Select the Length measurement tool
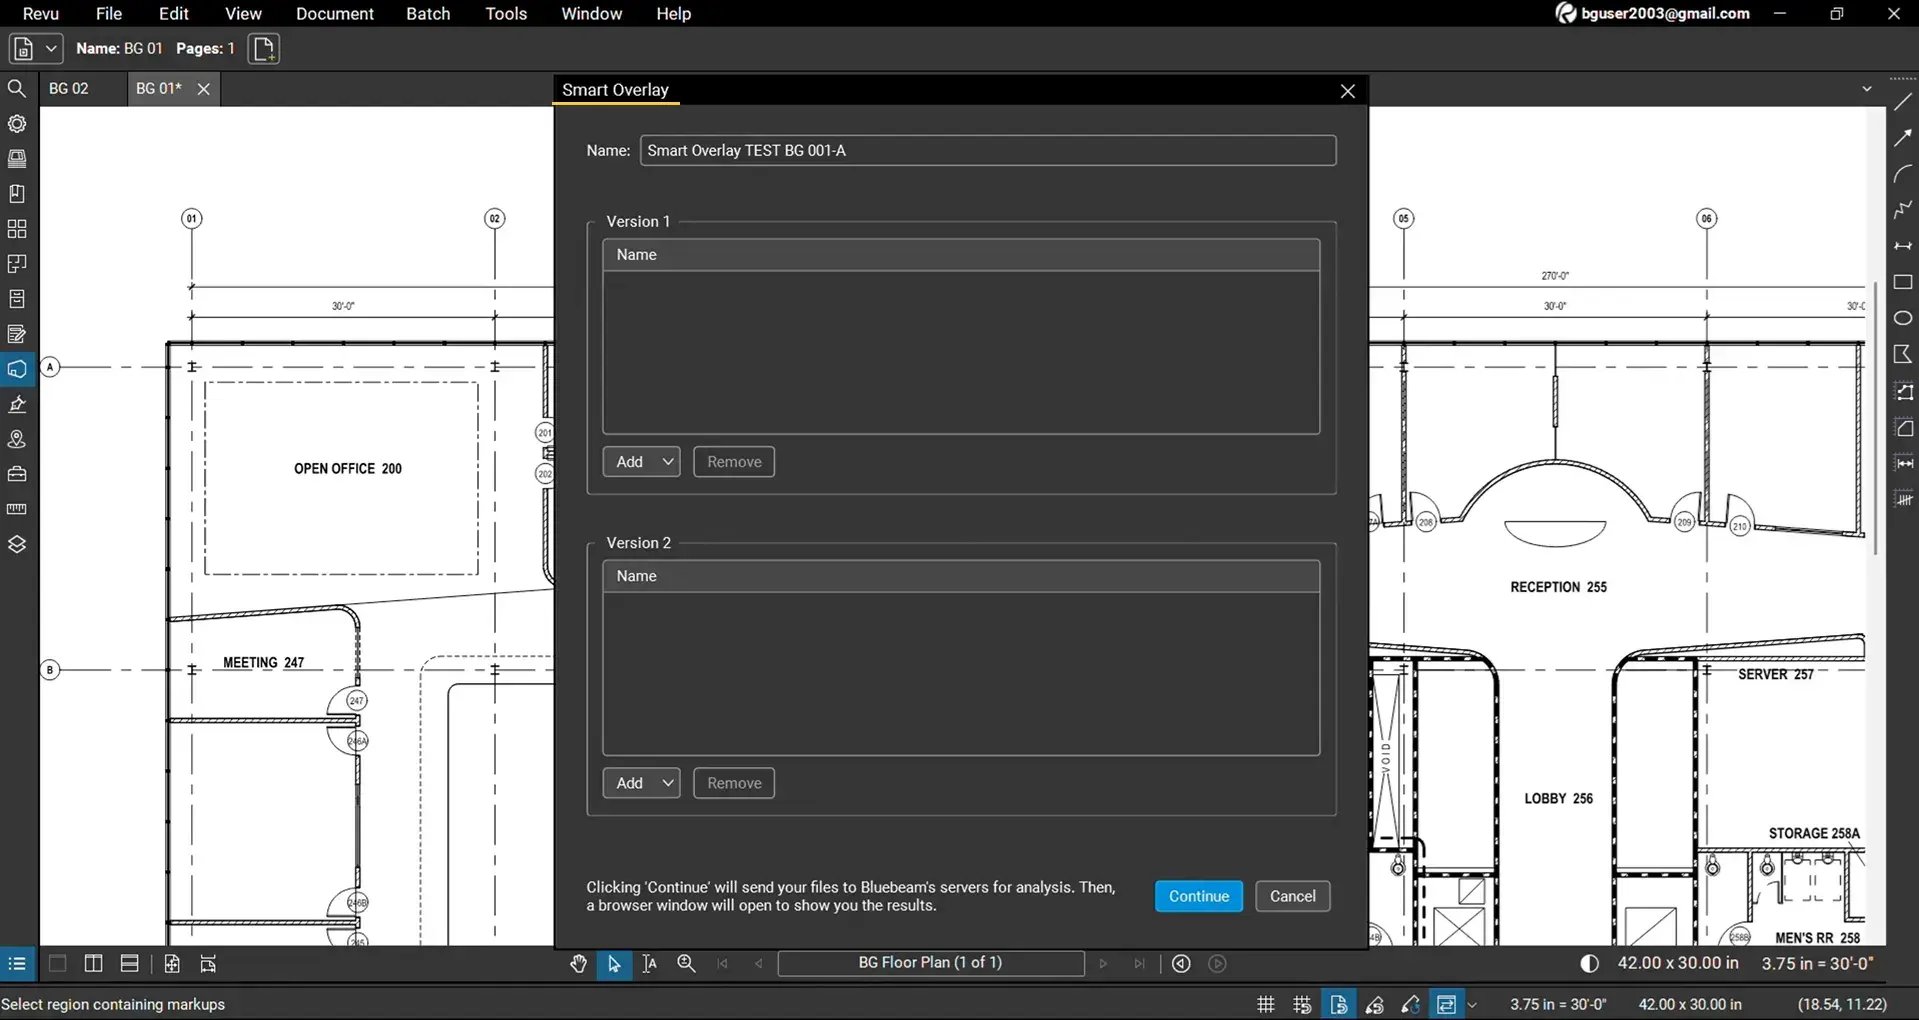Viewport: 1919px width, 1020px height. click(1904, 463)
